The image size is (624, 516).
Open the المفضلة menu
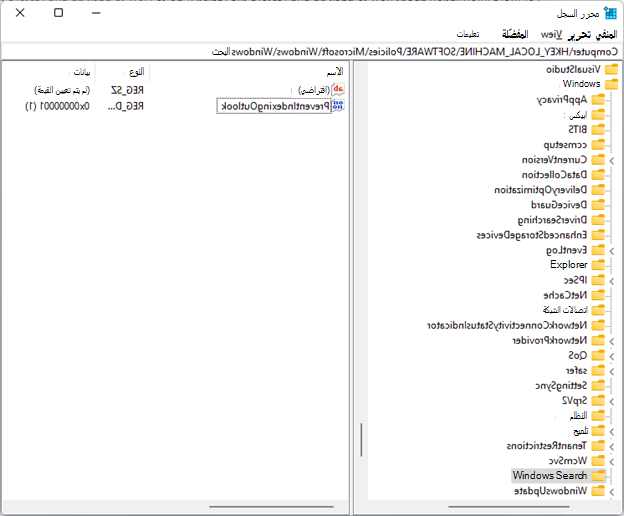coord(515,35)
